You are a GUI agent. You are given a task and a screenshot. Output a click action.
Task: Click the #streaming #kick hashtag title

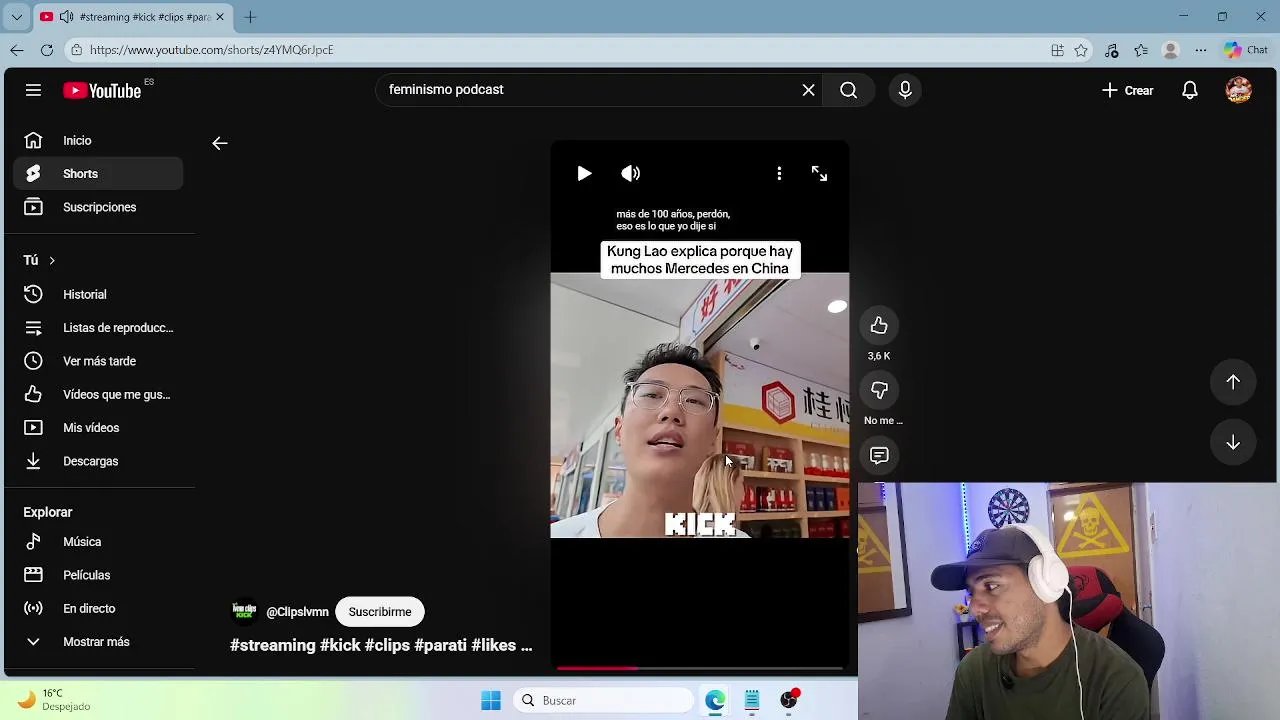(x=381, y=646)
